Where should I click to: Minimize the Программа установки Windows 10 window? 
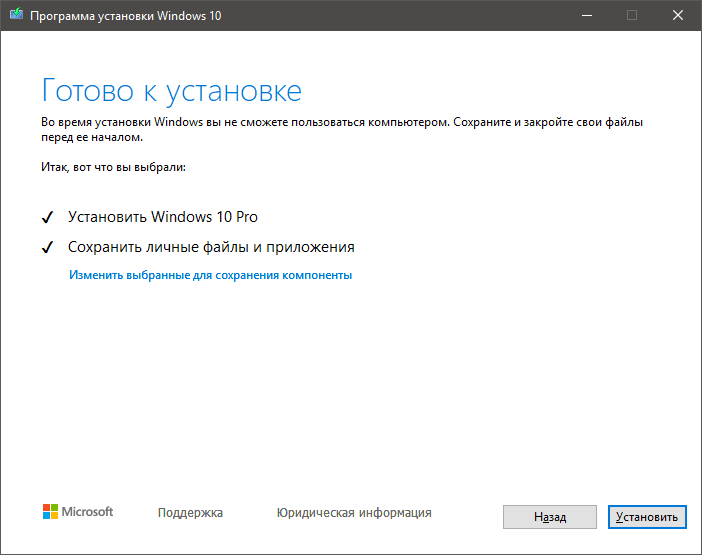[587, 16]
